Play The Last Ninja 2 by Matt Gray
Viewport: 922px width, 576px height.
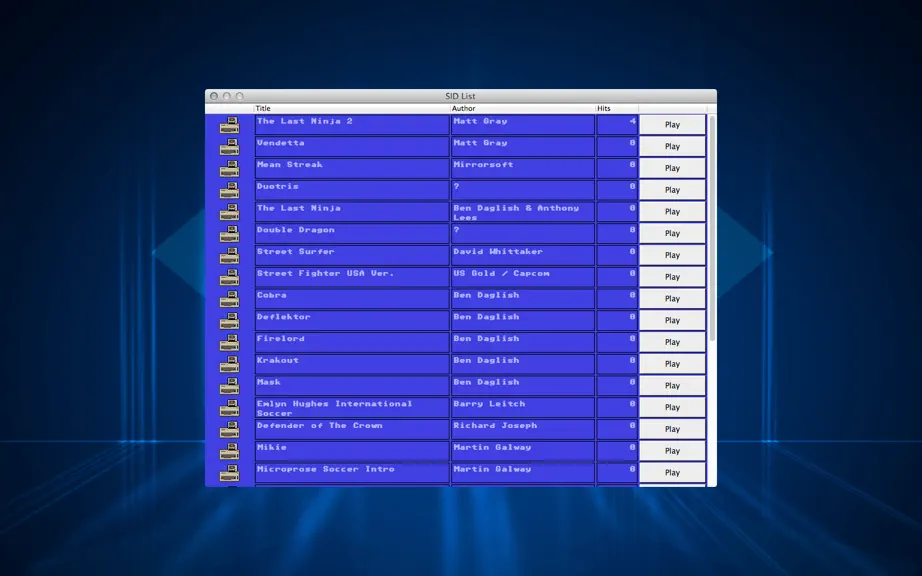[672, 125]
